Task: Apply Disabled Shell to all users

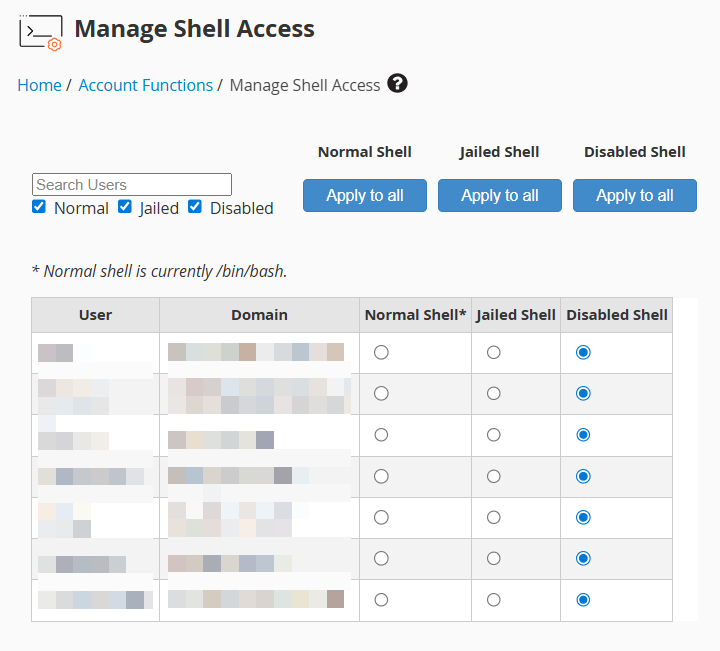Action: click(635, 196)
